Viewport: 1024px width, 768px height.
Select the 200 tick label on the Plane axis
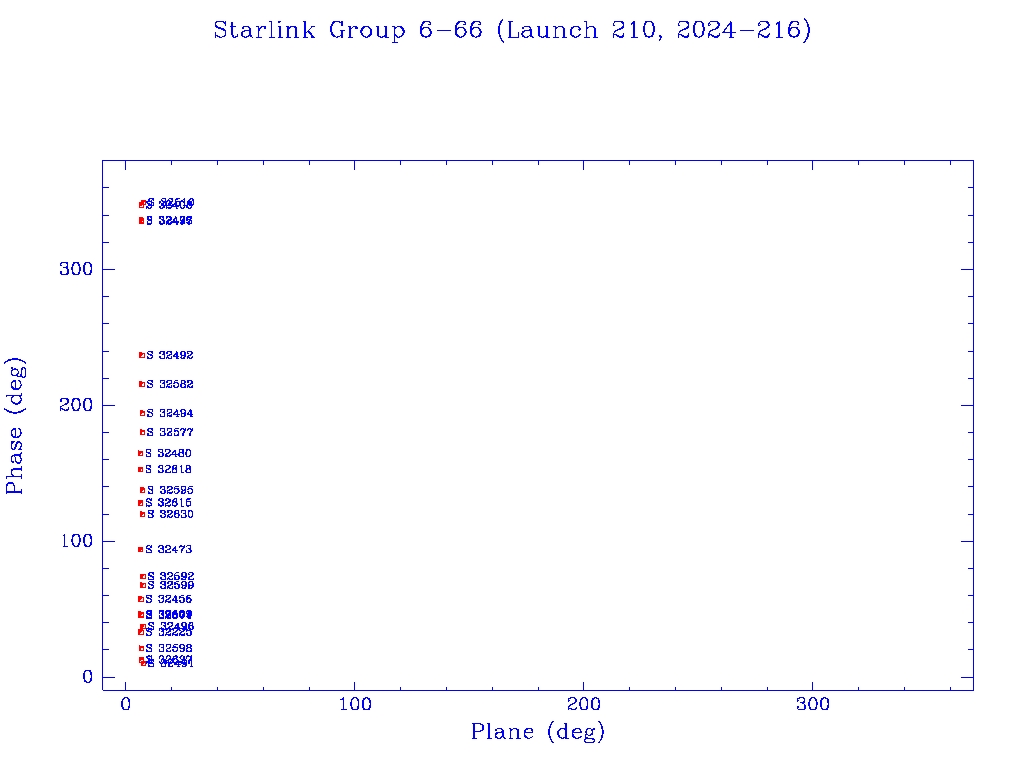point(583,705)
